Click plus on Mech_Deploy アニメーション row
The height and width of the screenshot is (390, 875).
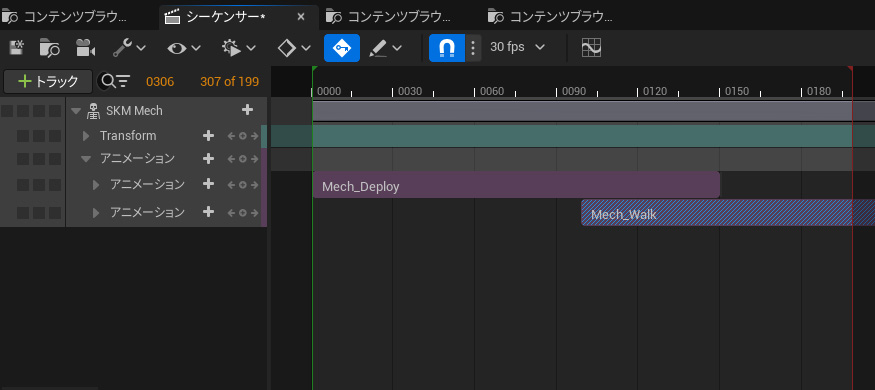pyautogui.click(x=208, y=184)
